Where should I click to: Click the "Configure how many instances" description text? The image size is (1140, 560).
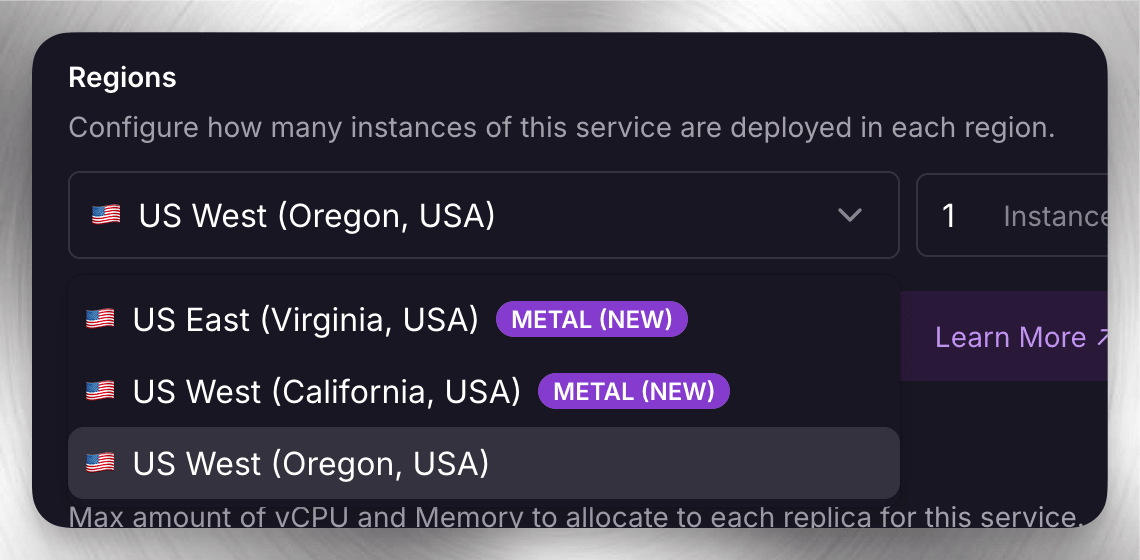coord(562,128)
